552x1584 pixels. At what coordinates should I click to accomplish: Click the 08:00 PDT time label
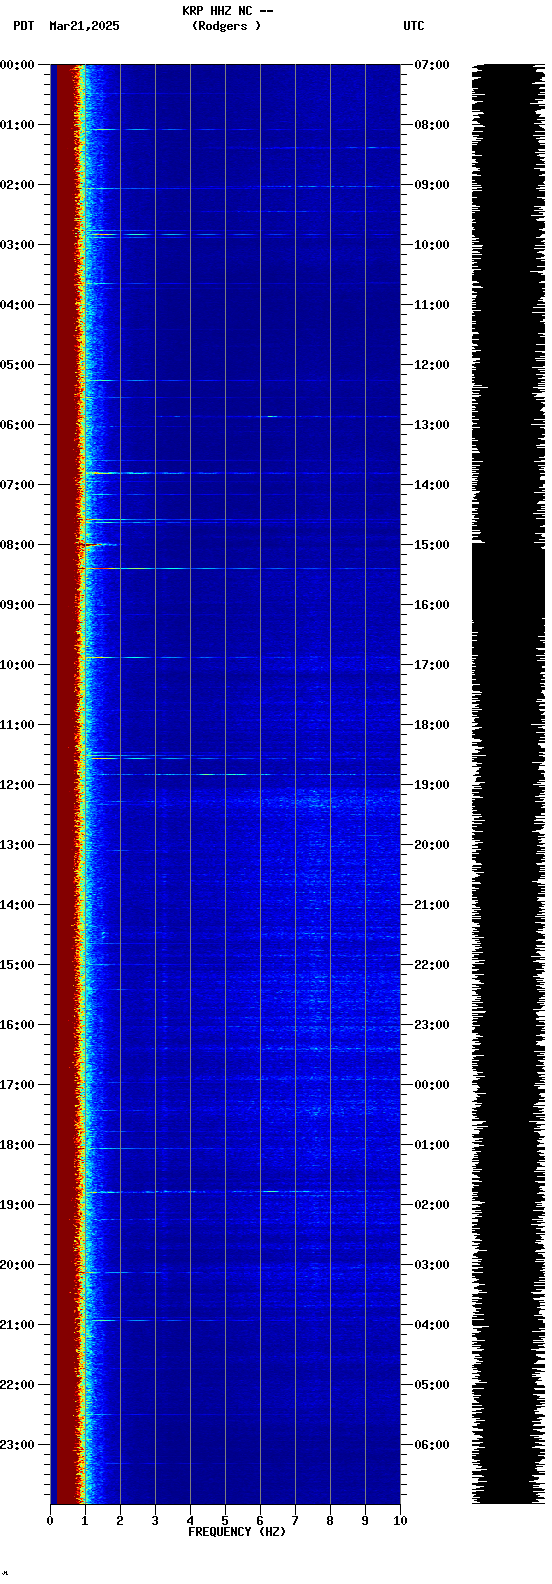click(18, 545)
